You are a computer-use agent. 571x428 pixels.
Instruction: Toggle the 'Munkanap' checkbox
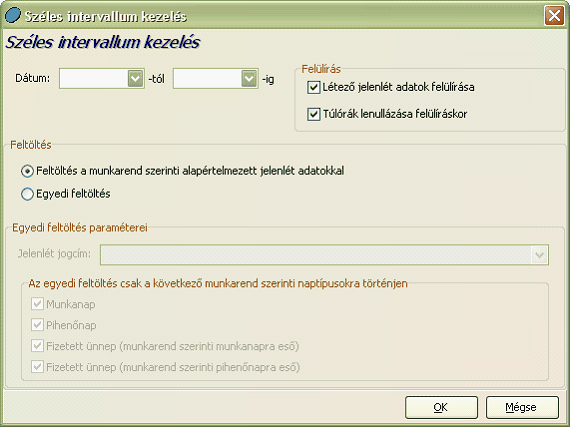pos(38,304)
